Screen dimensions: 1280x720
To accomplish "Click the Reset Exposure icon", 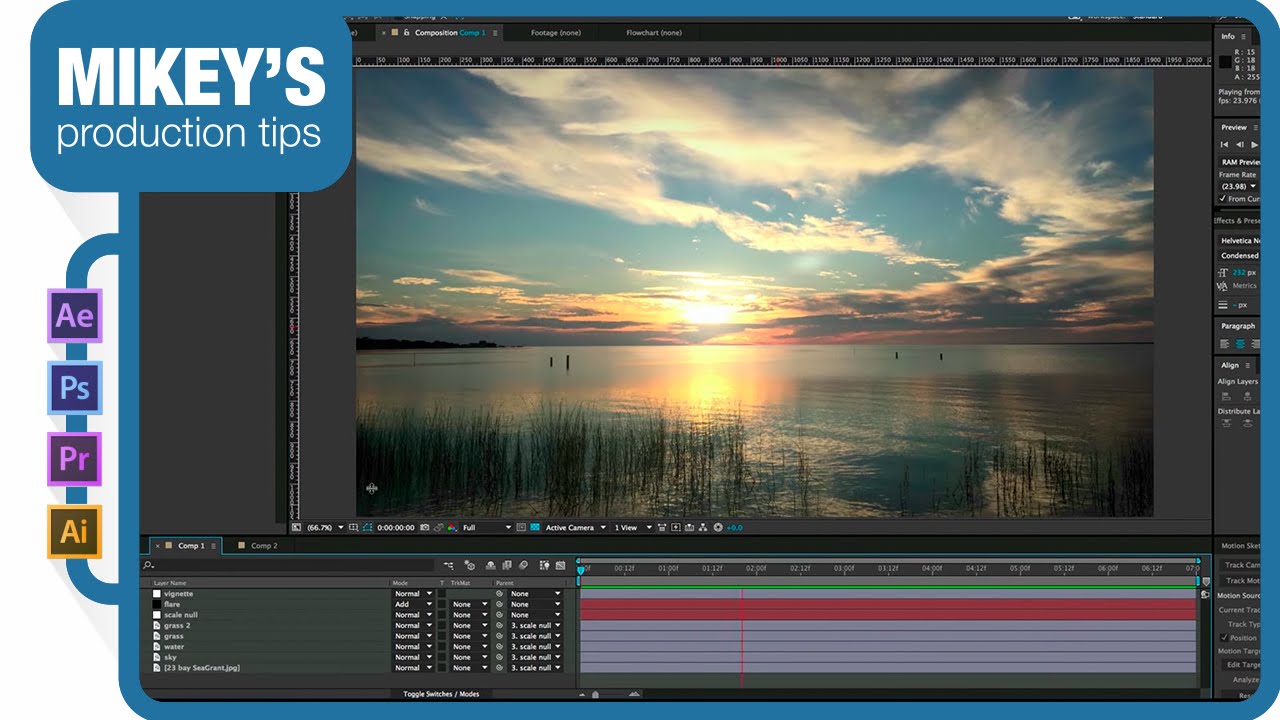I will pyautogui.click(x=718, y=527).
